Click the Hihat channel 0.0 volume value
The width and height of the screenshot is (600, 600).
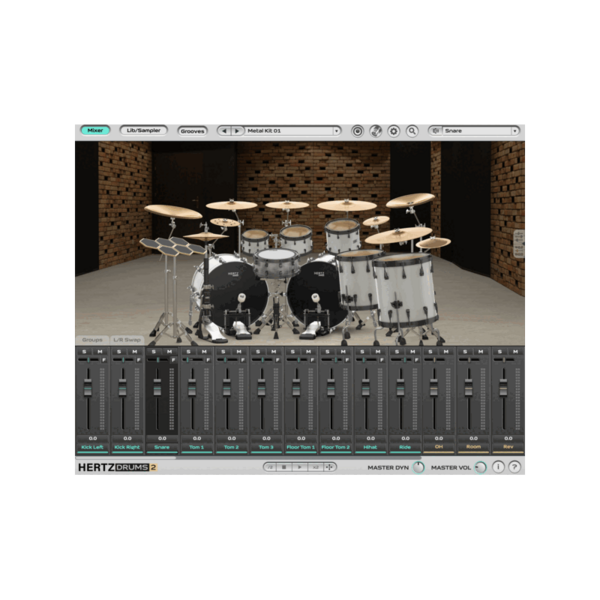pyautogui.click(x=370, y=439)
